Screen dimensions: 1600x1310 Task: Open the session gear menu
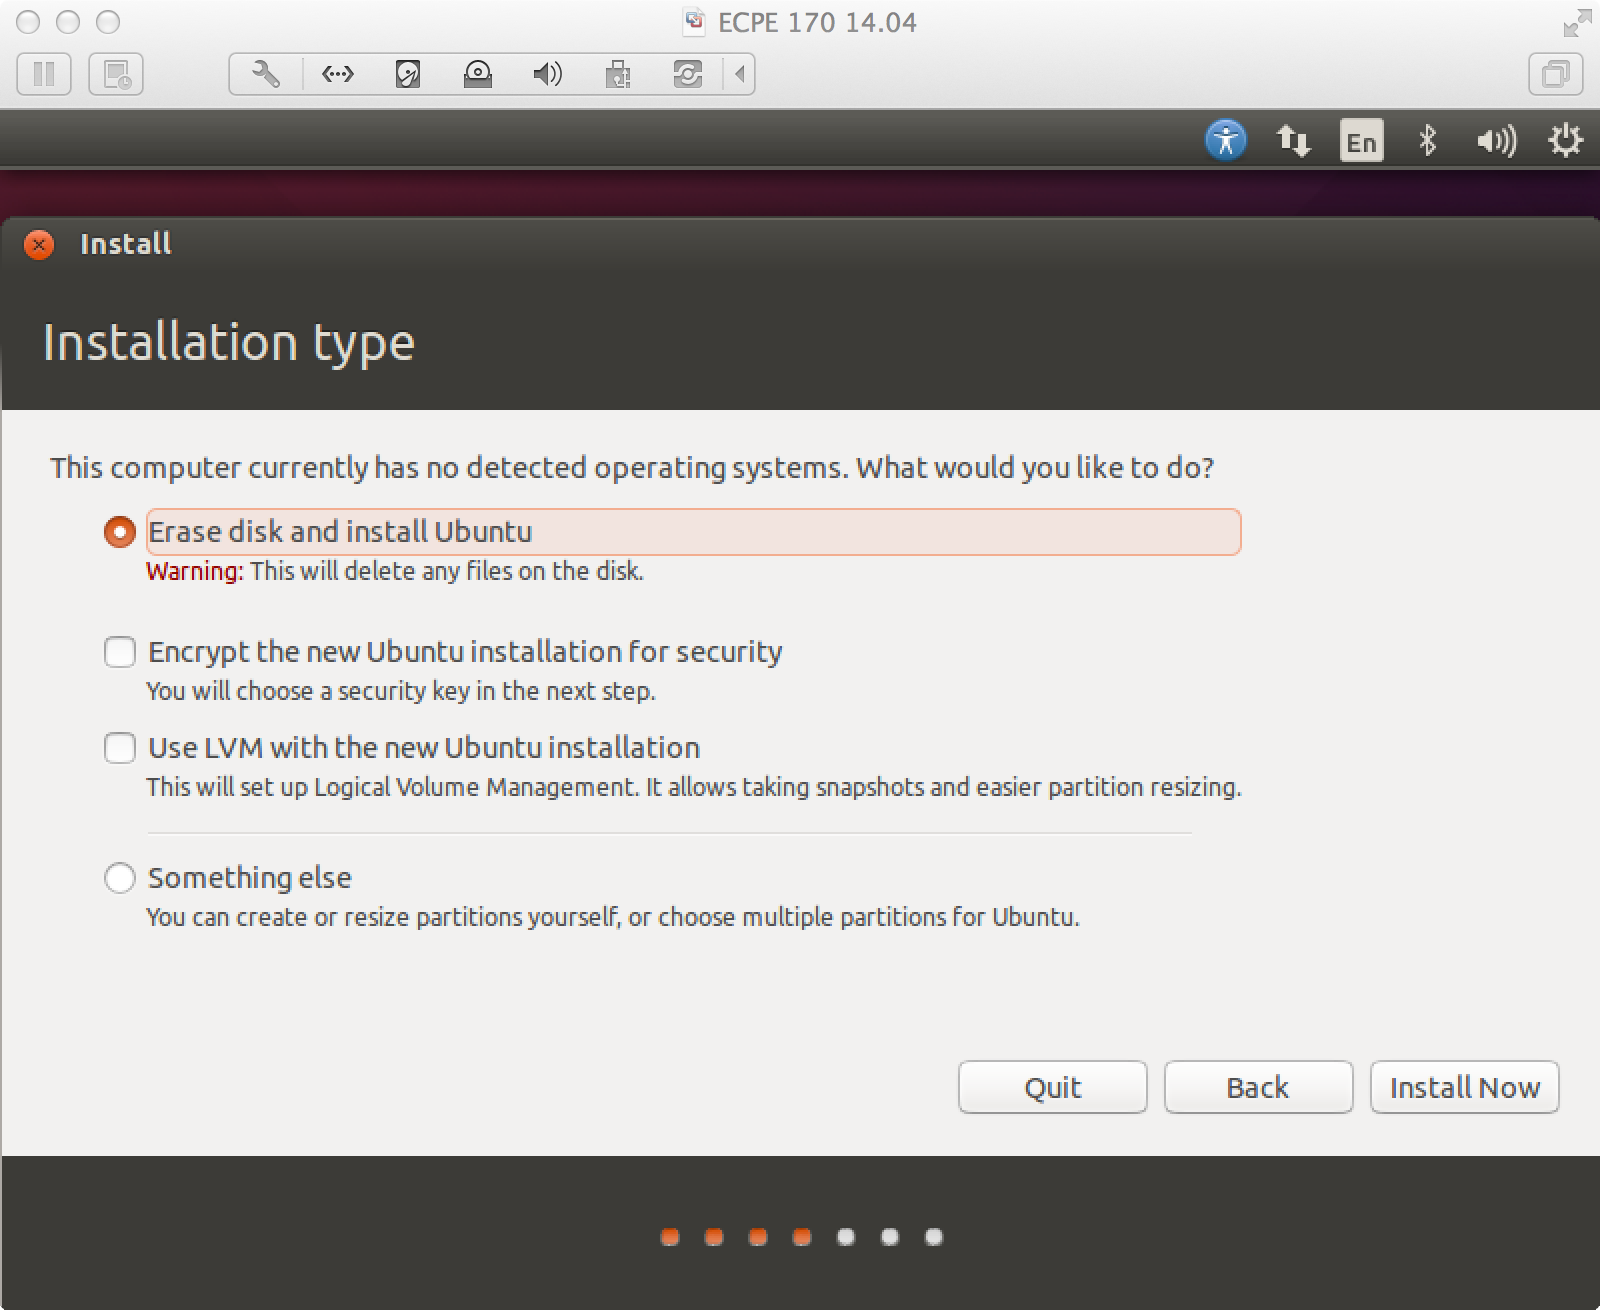(1563, 141)
